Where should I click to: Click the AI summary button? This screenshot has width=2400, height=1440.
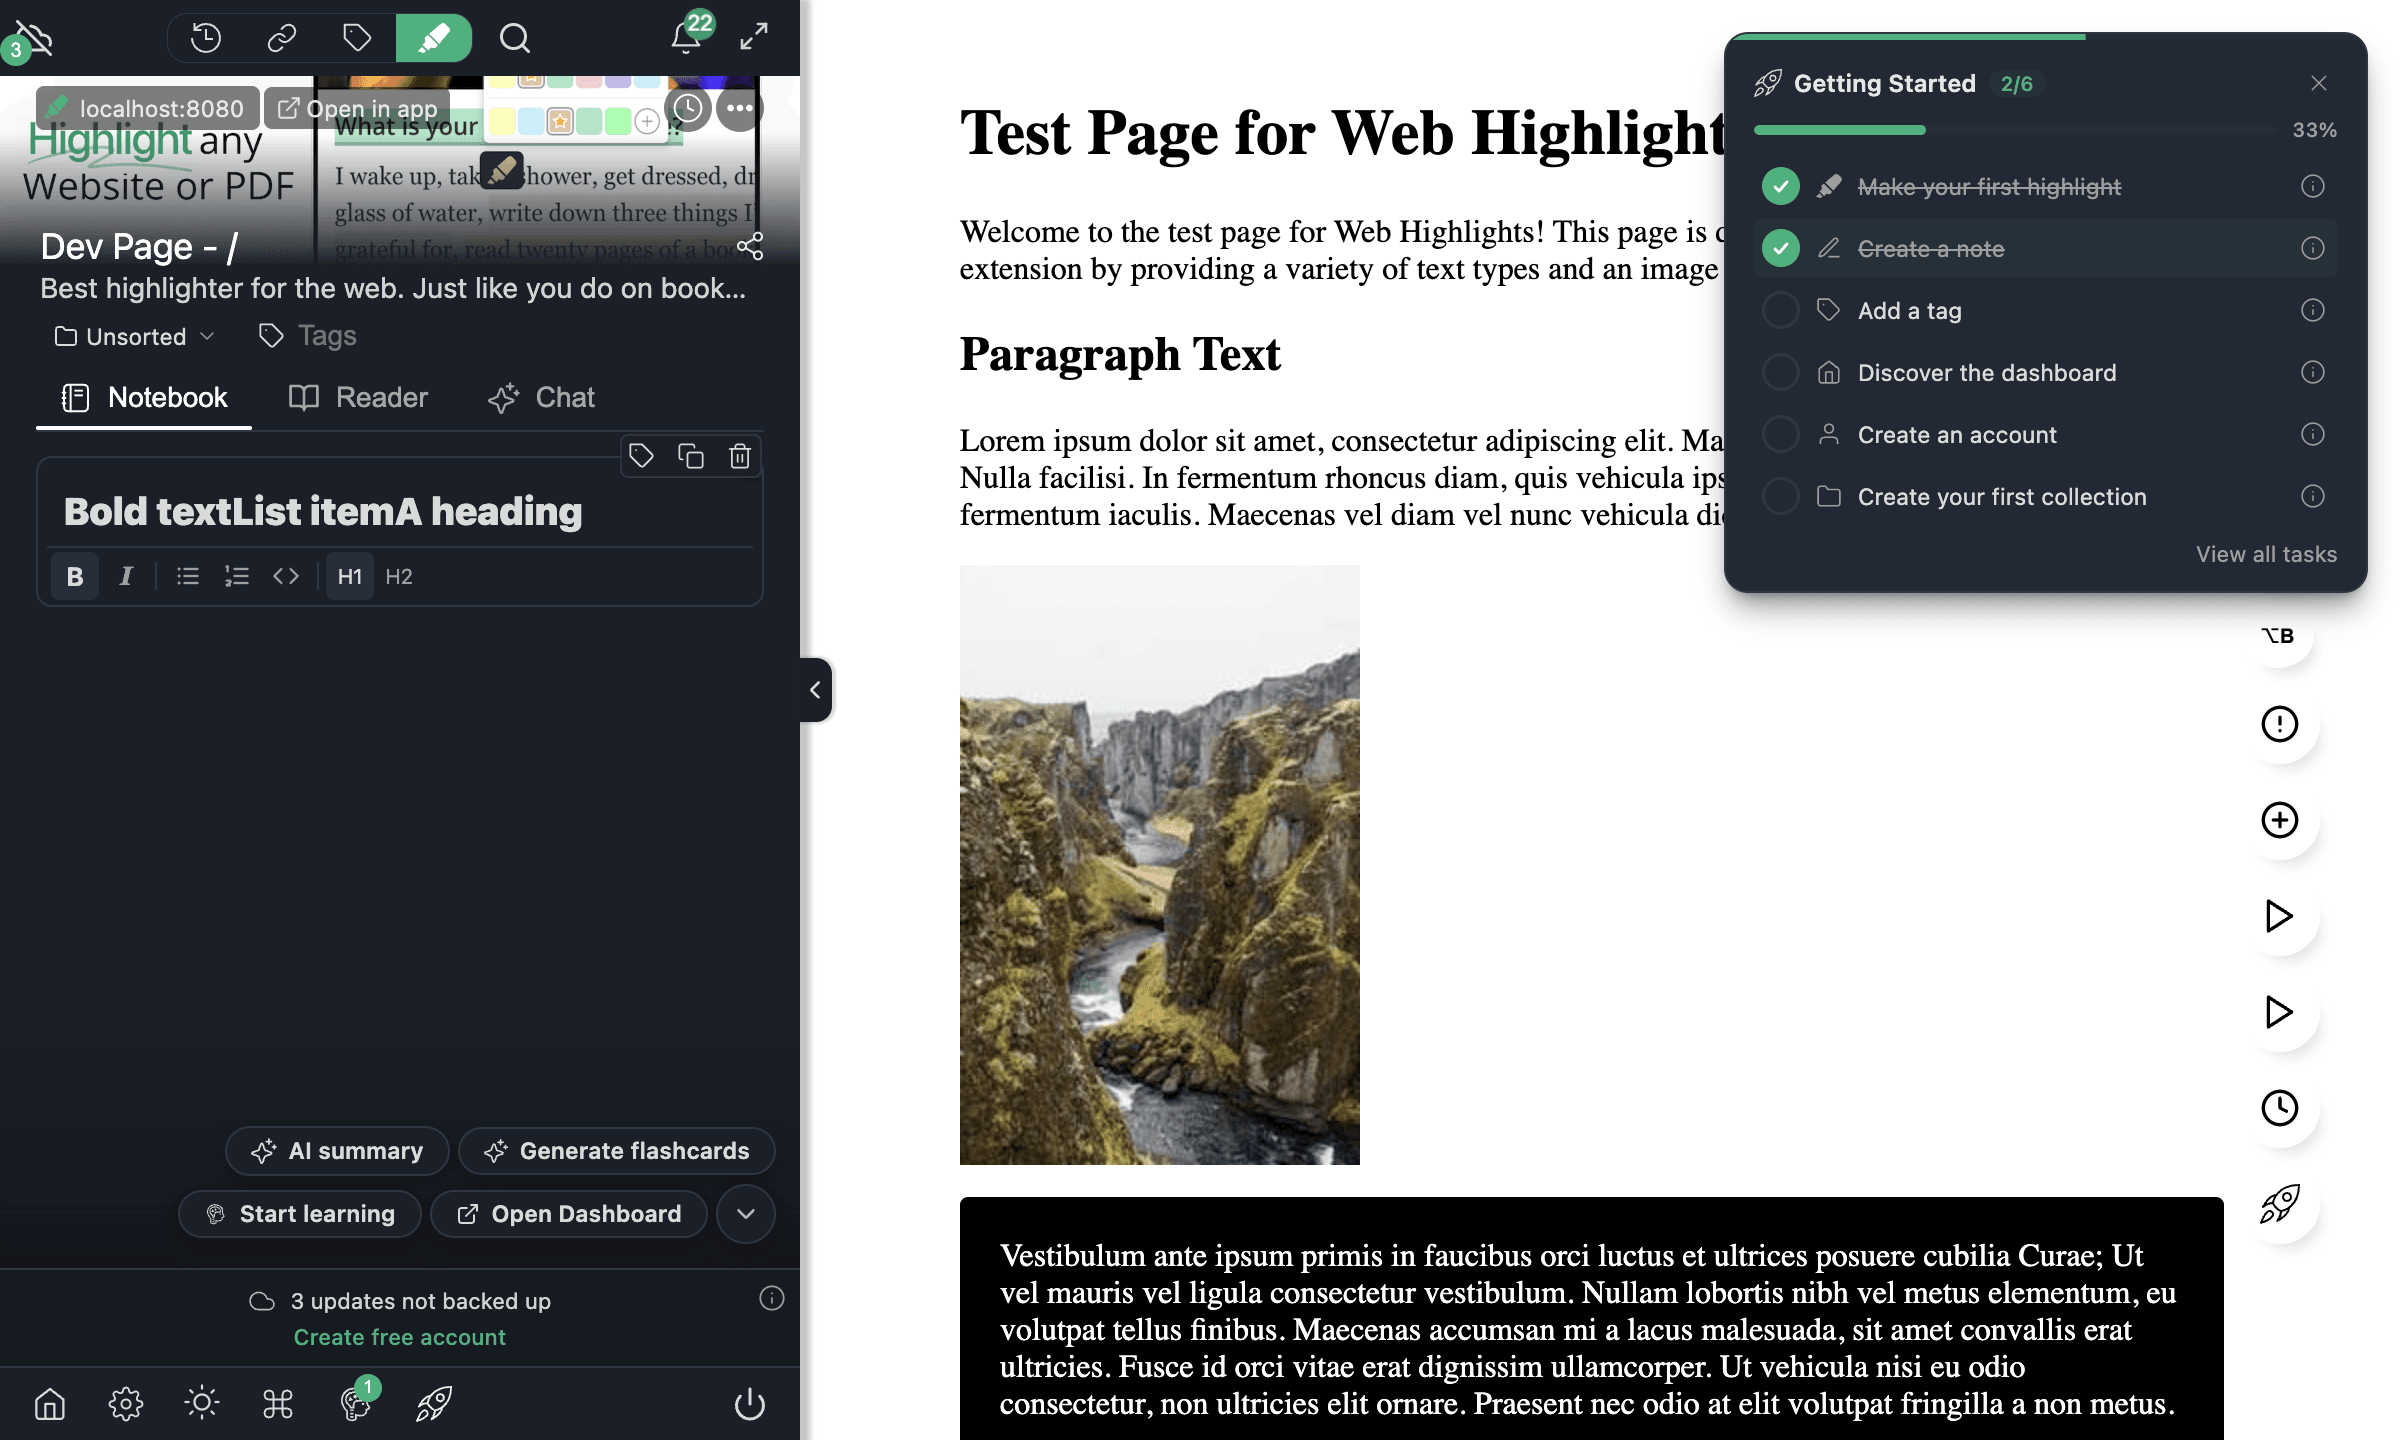(337, 1151)
